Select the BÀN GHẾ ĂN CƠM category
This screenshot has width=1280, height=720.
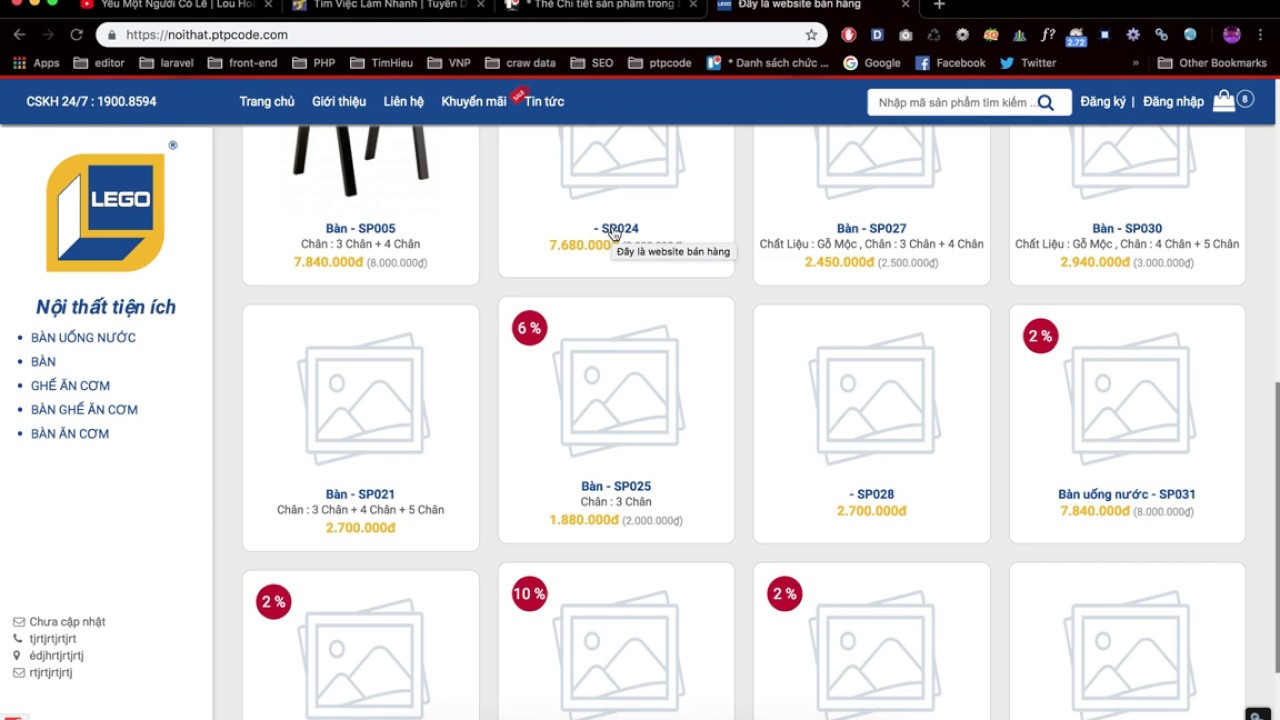point(84,410)
